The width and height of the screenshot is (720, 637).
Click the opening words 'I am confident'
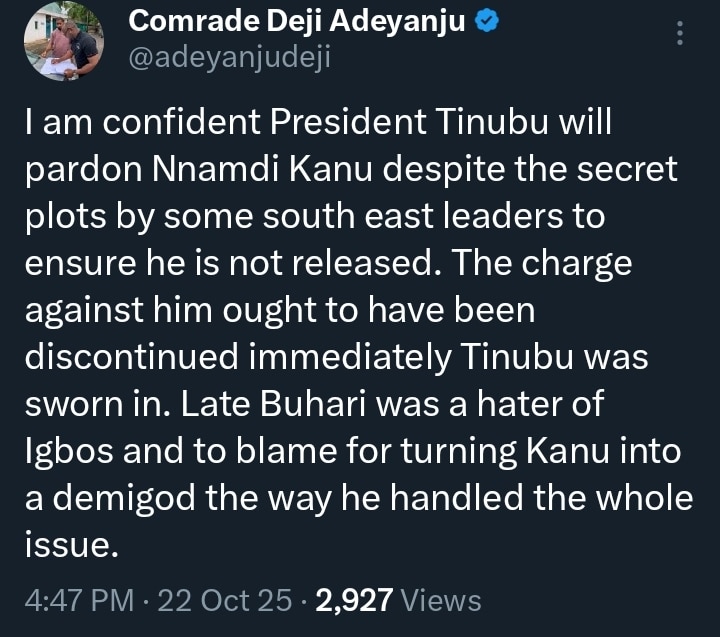[x=122, y=126]
